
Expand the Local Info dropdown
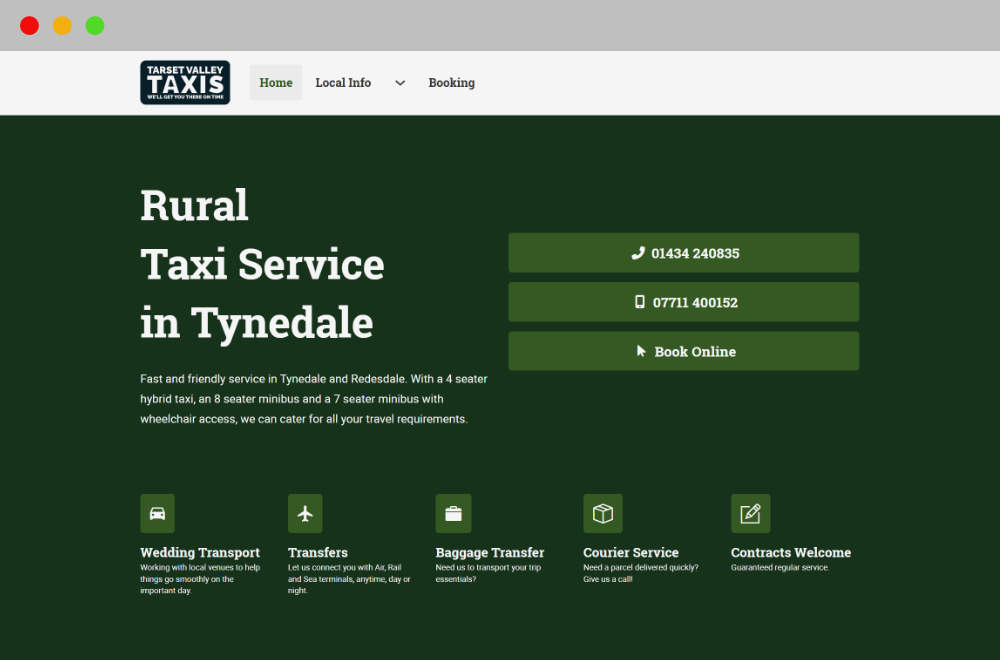343,83
